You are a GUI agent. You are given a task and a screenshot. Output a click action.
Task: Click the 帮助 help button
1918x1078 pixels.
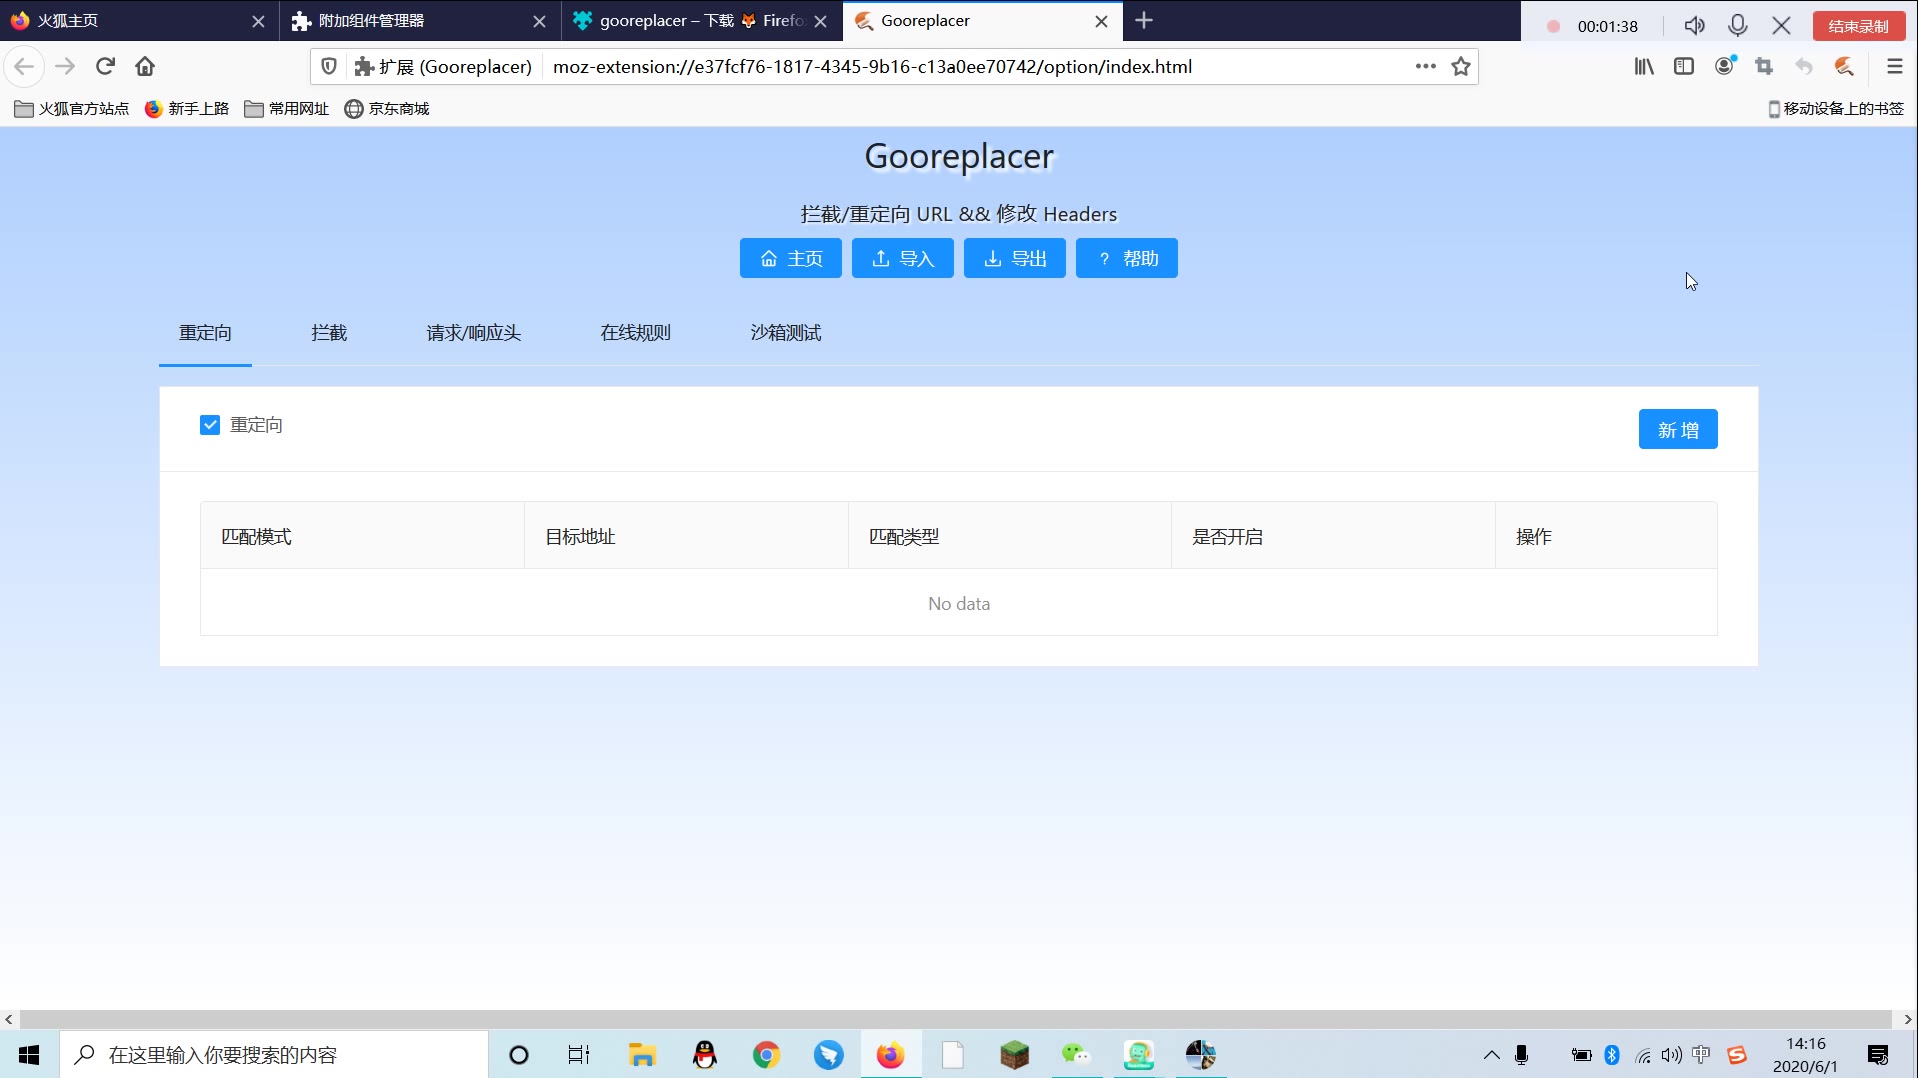1126,258
